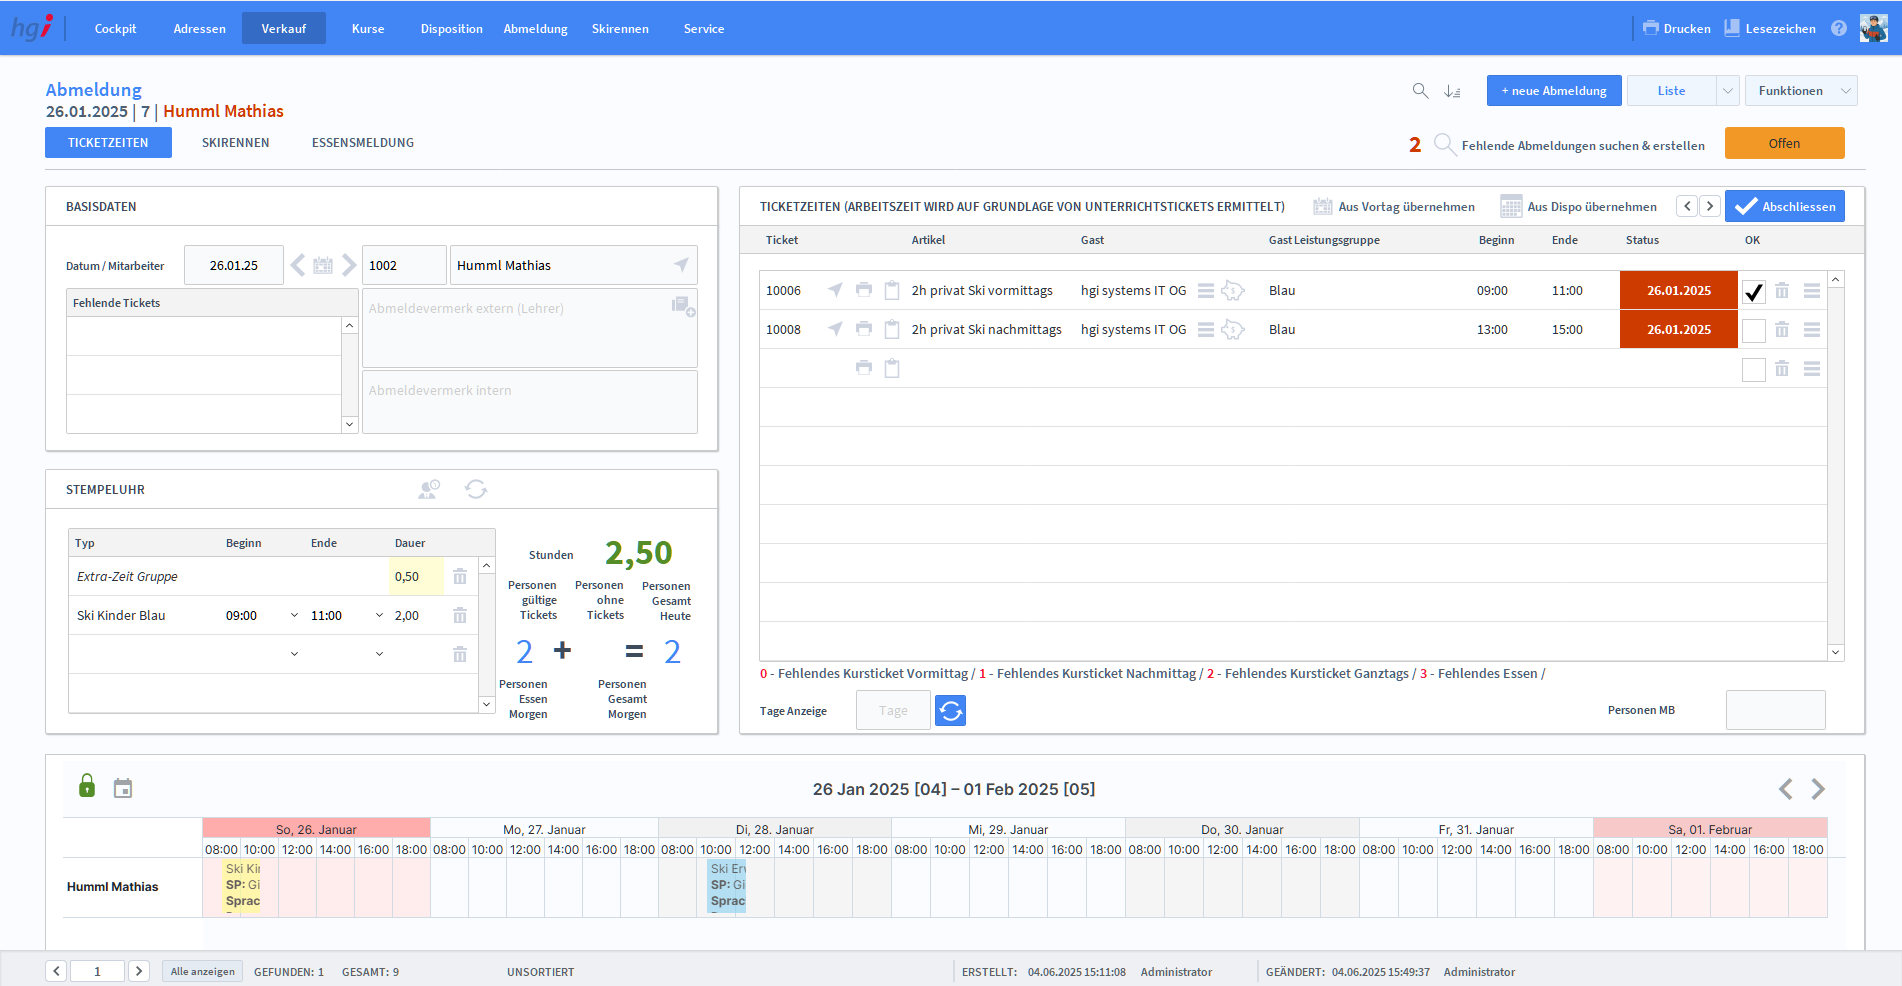Viewport: 1902px width, 986px height.
Task: Uncheck the OK checkbox for ticket 10006
Action: tap(1753, 292)
